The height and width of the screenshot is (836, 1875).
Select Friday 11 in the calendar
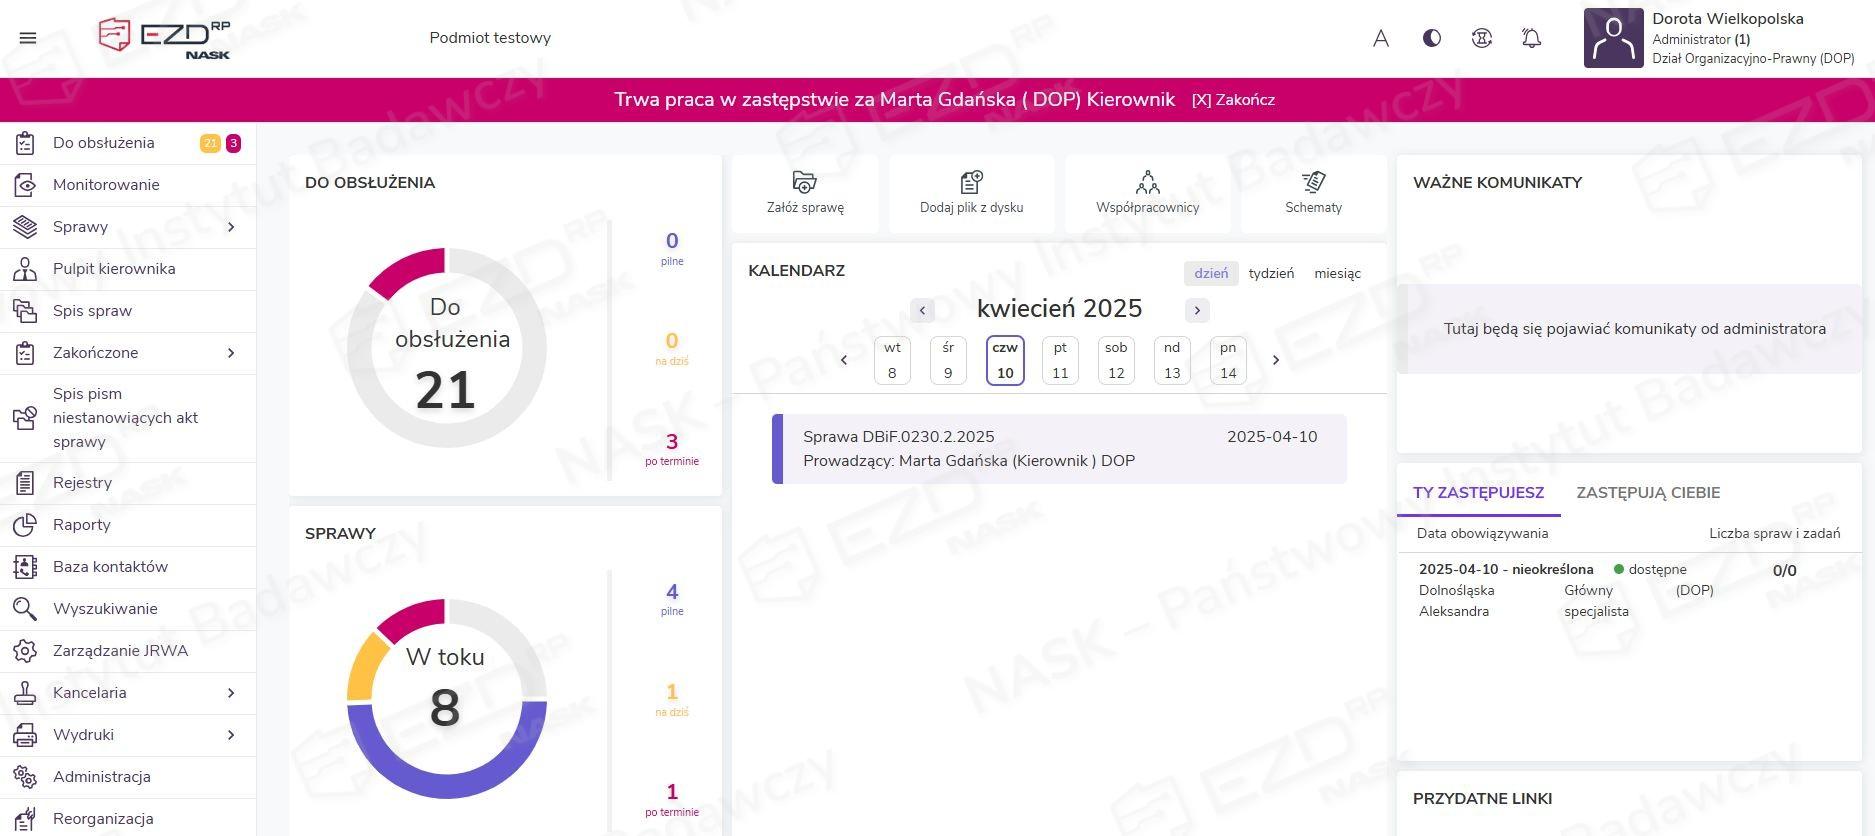pyautogui.click(x=1060, y=360)
